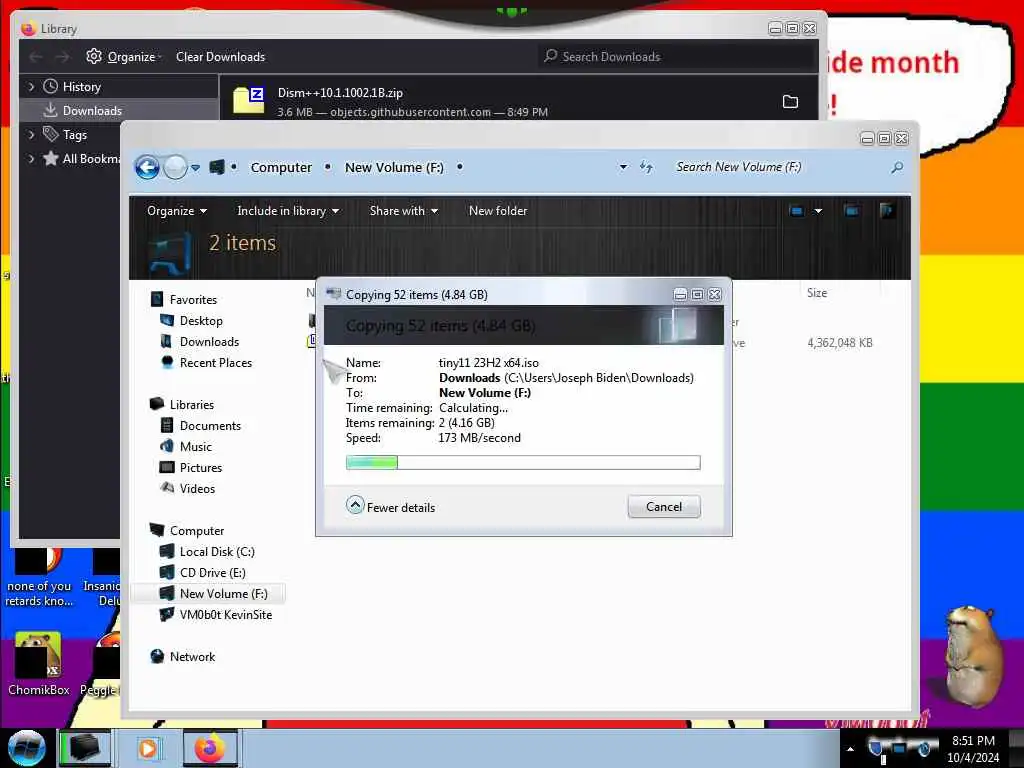Select Libraries in navigation pane
Screen dimensions: 1024x768
(192, 405)
